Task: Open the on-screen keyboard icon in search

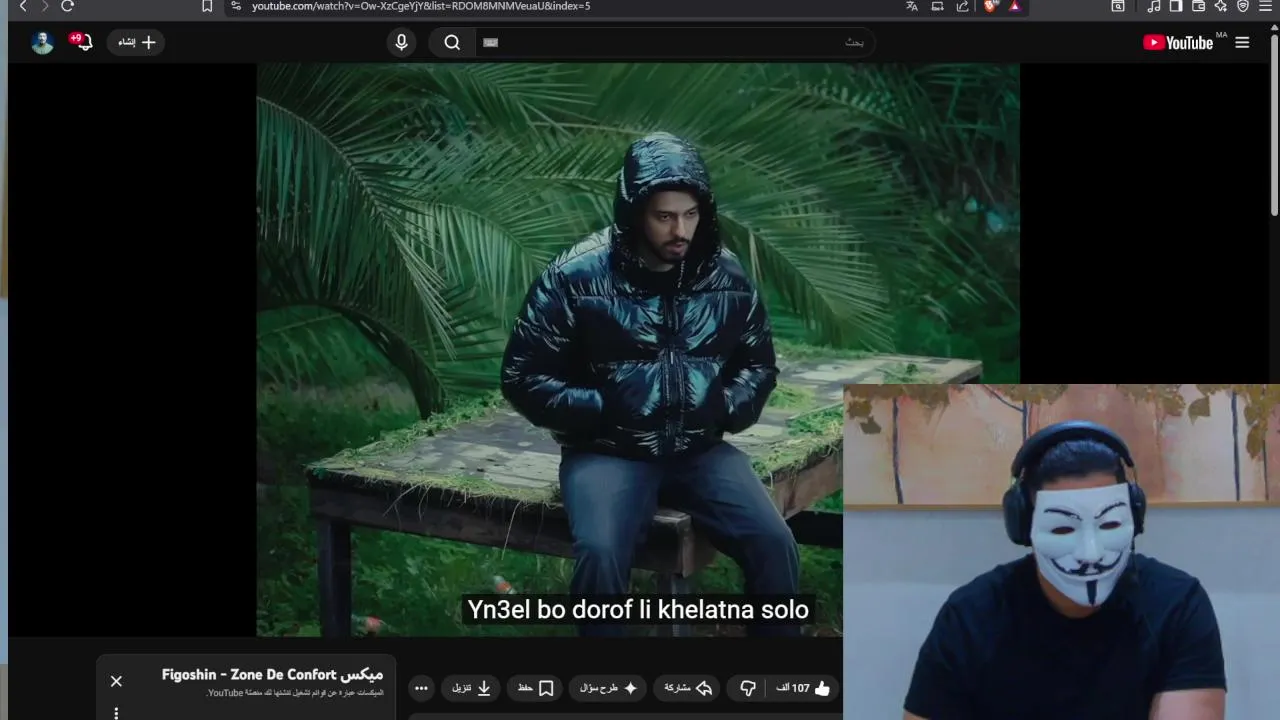Action: [490, 42]
